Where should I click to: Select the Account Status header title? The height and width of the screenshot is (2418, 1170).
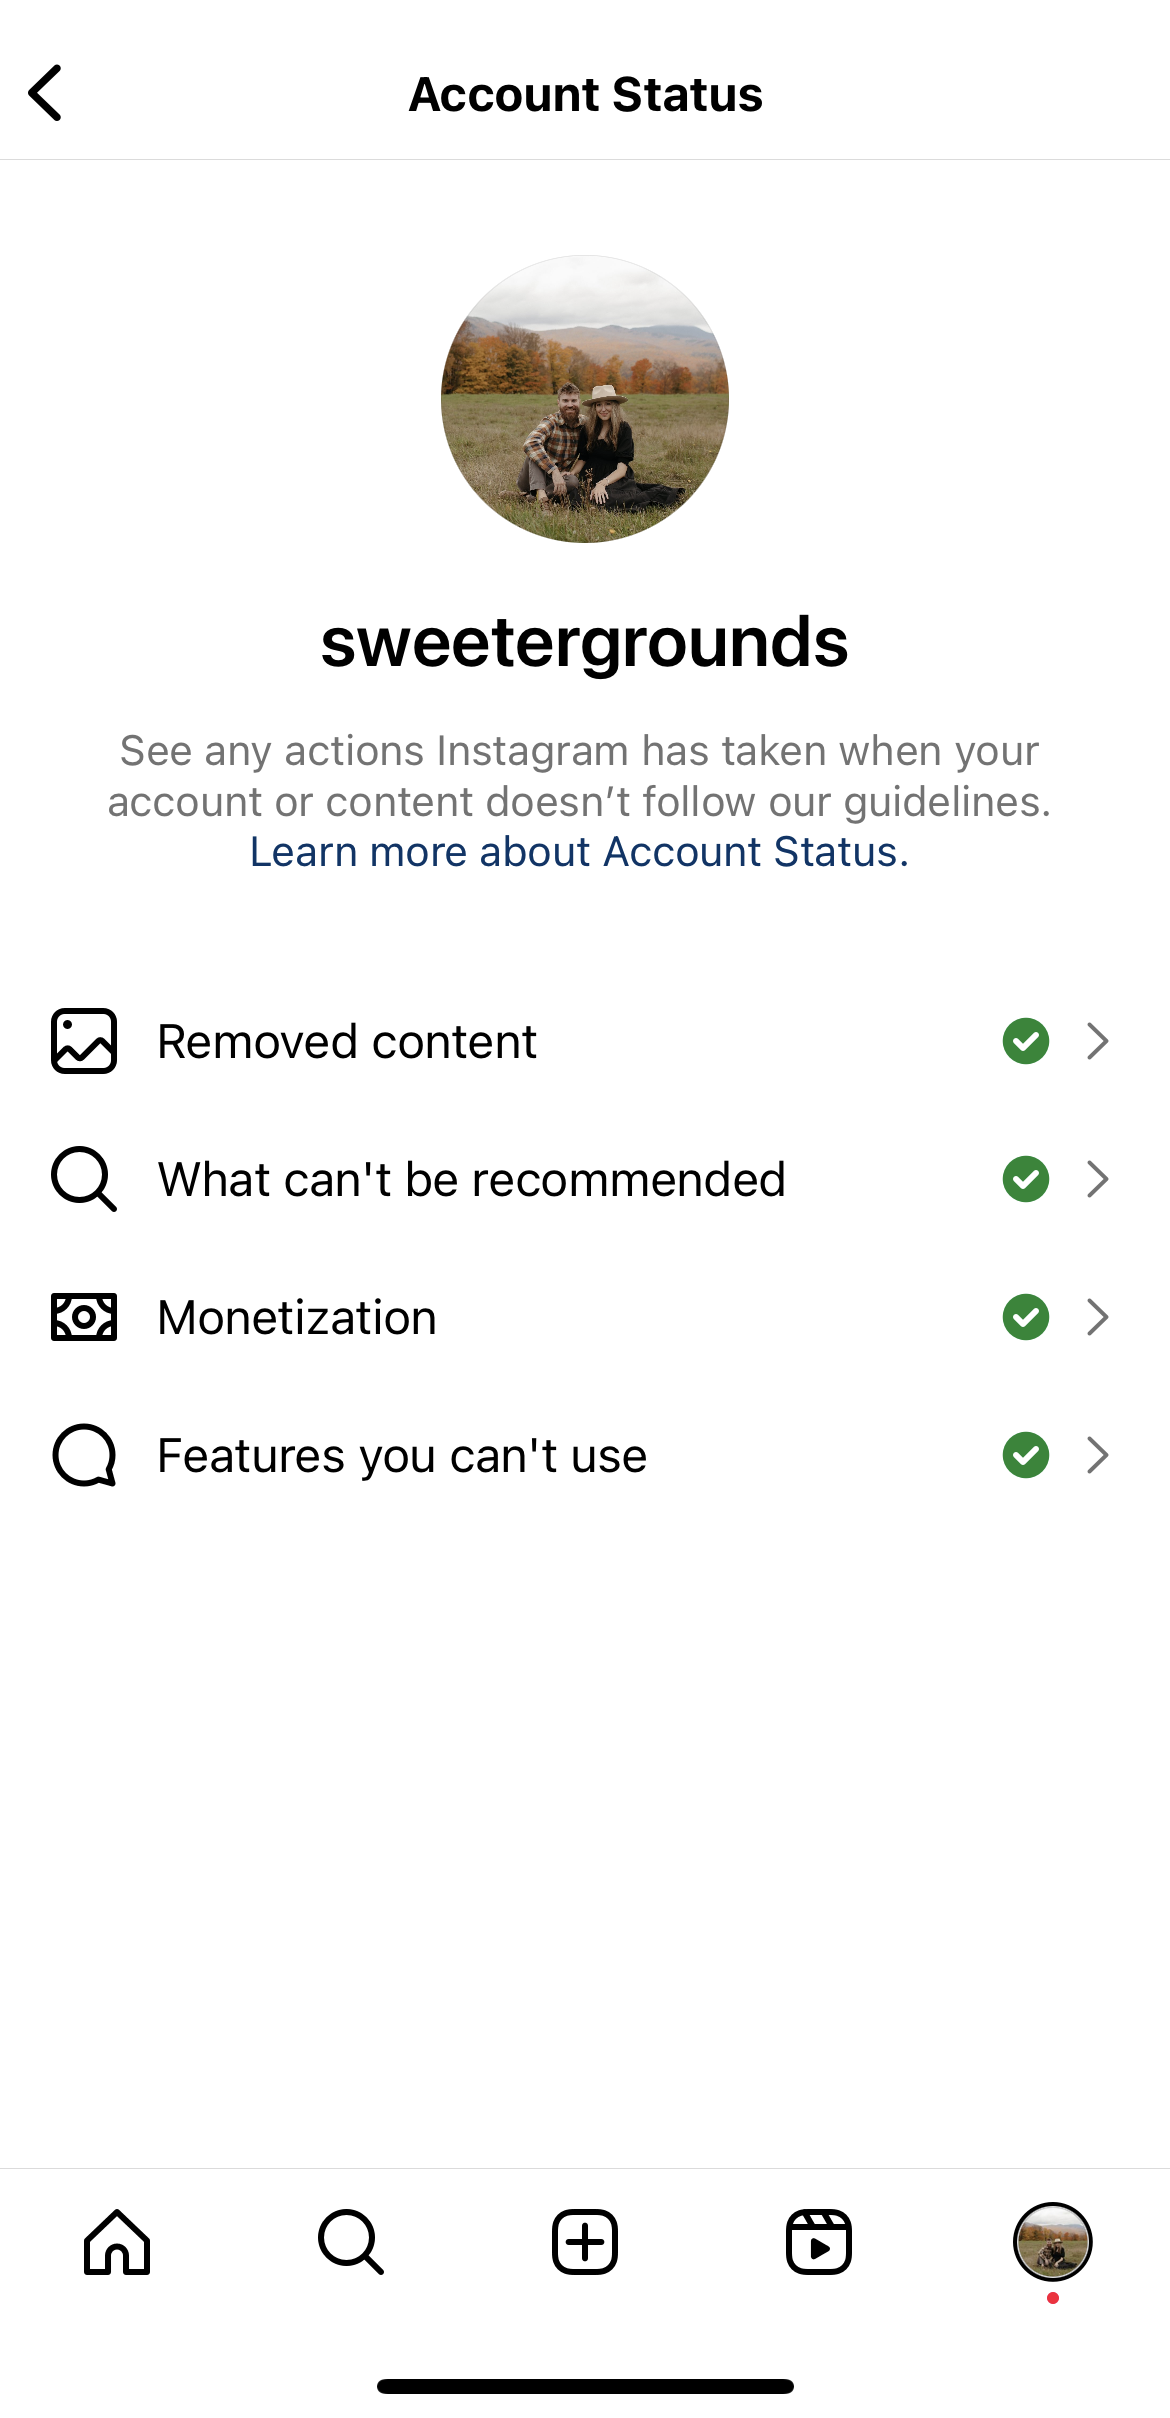tap(585, 93)
